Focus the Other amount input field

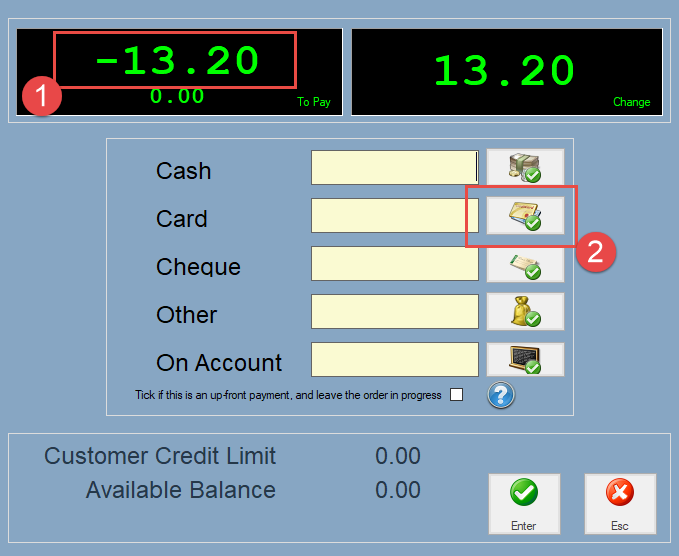[395, 312]
